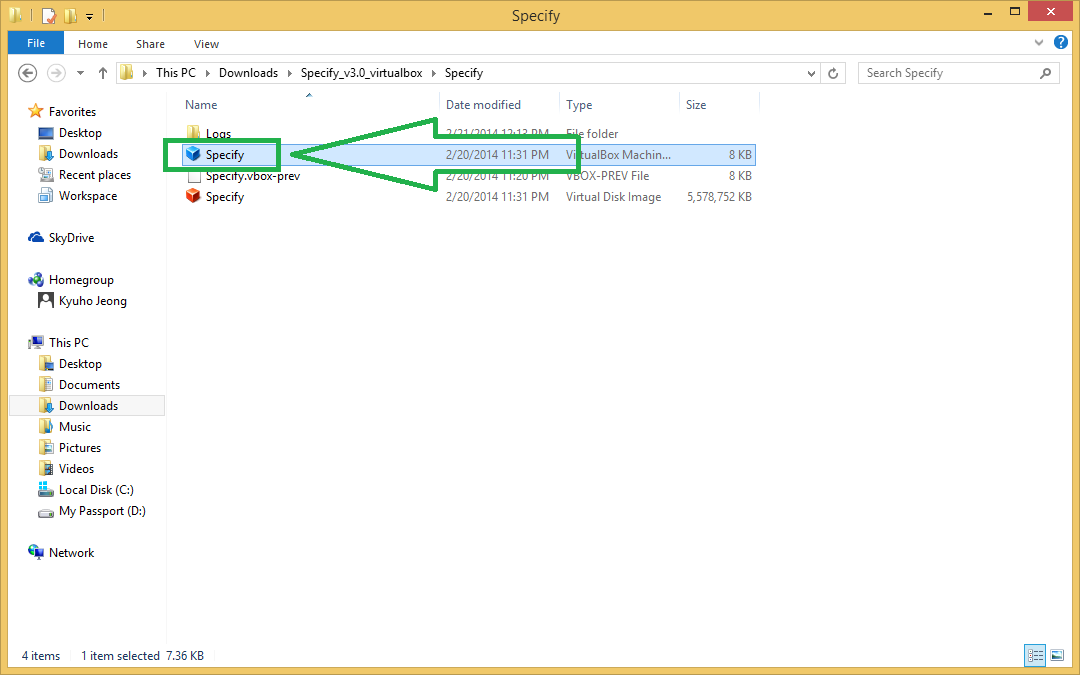1080x675 pixels.
Task: Switch to the Share ribbon tab
Action: (150, 43)
